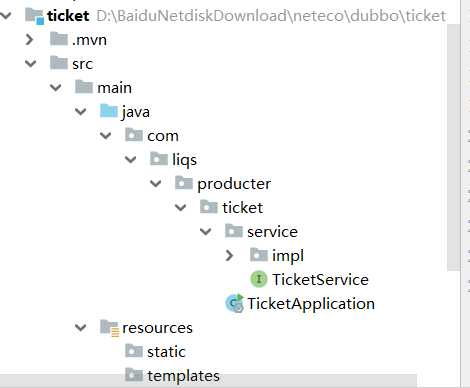Image resolution: width=470 pixels, height=388 pixels.
Task: Click the TicketService interface icon
Action: [x=259, y=279]
